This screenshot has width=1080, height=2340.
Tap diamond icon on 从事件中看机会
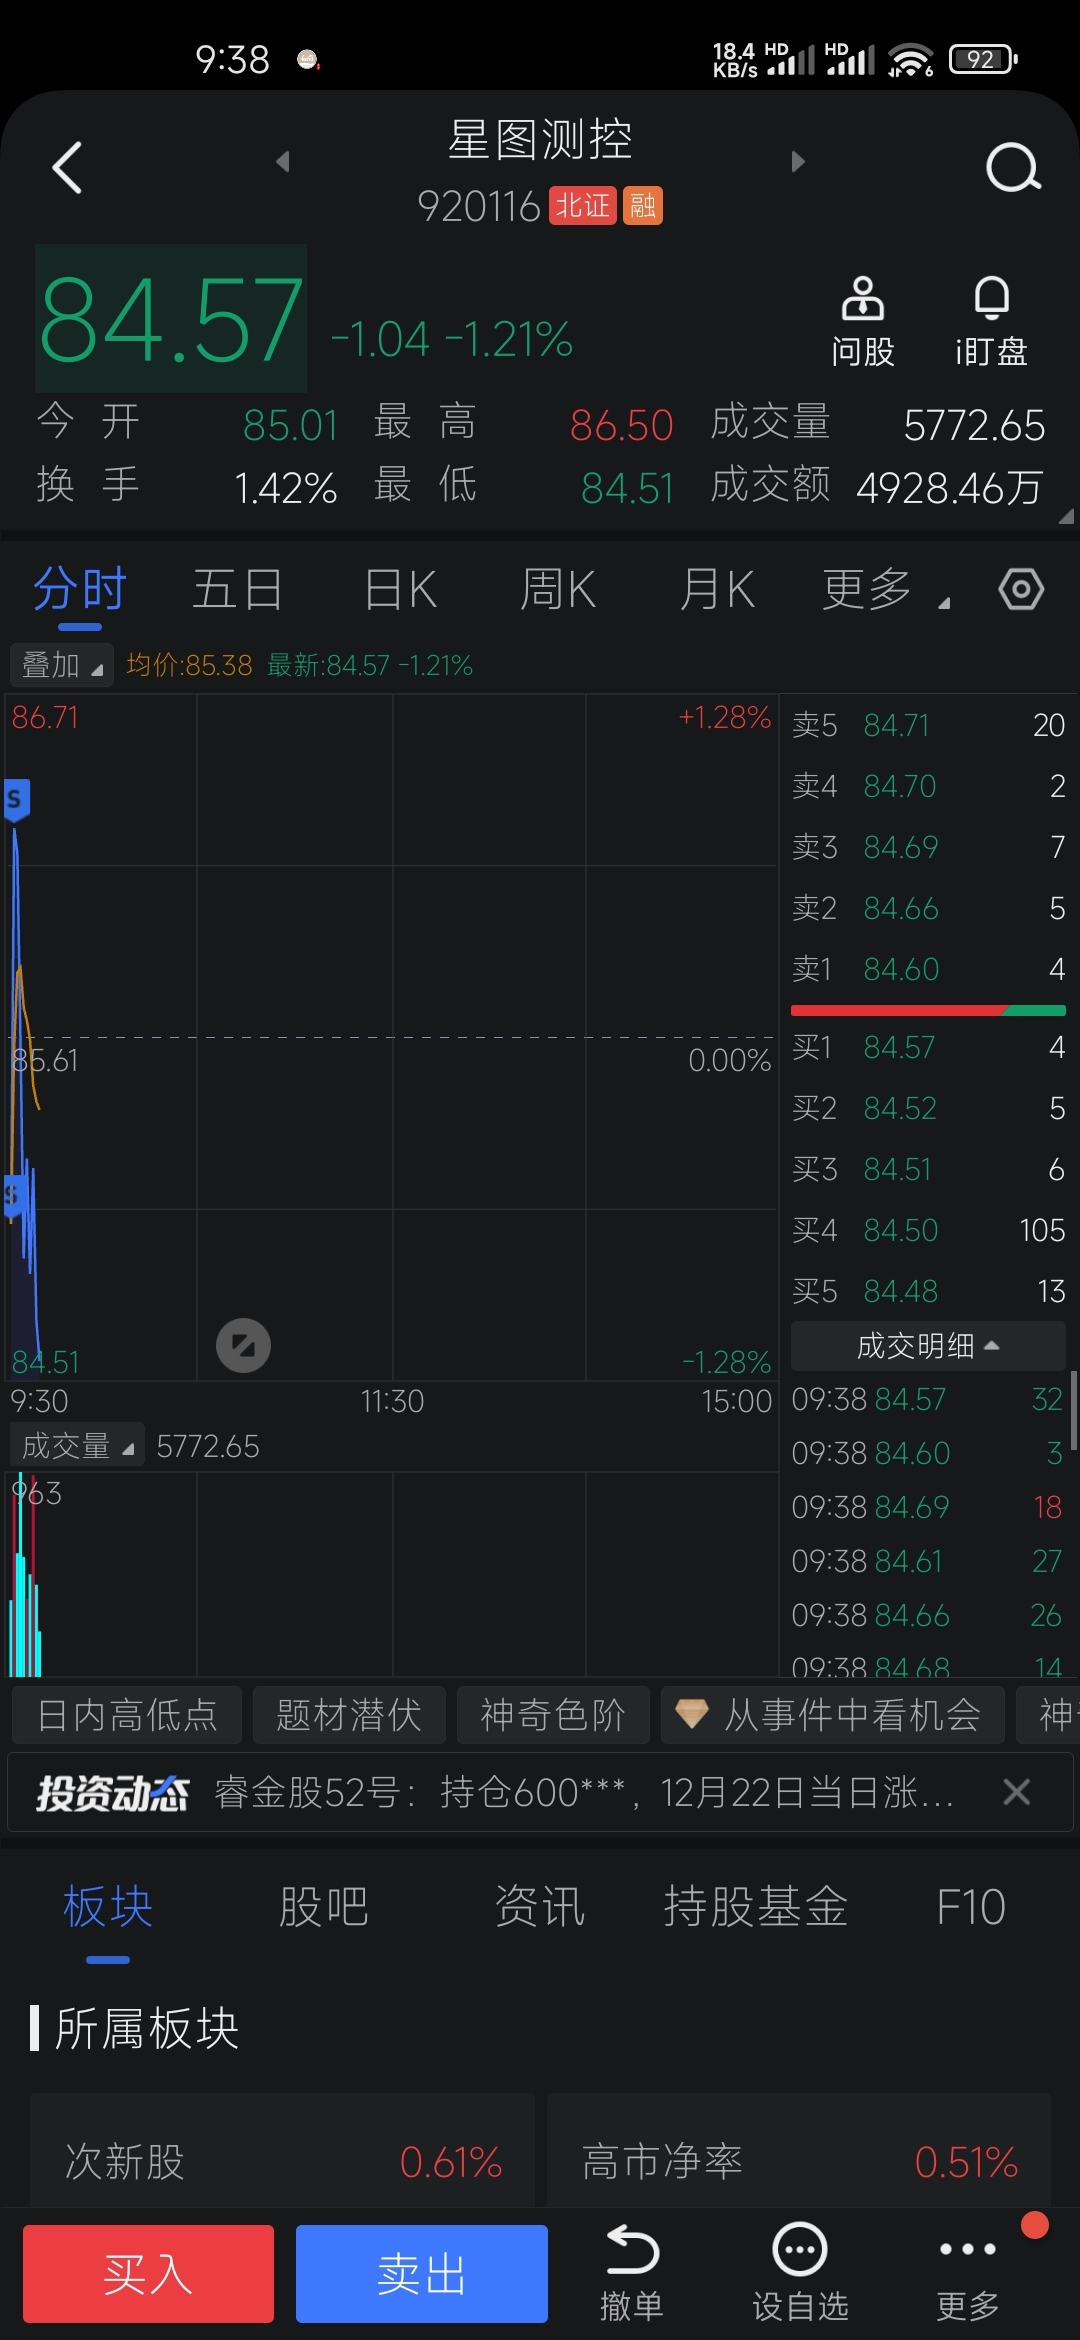(x=691, y=1714)
